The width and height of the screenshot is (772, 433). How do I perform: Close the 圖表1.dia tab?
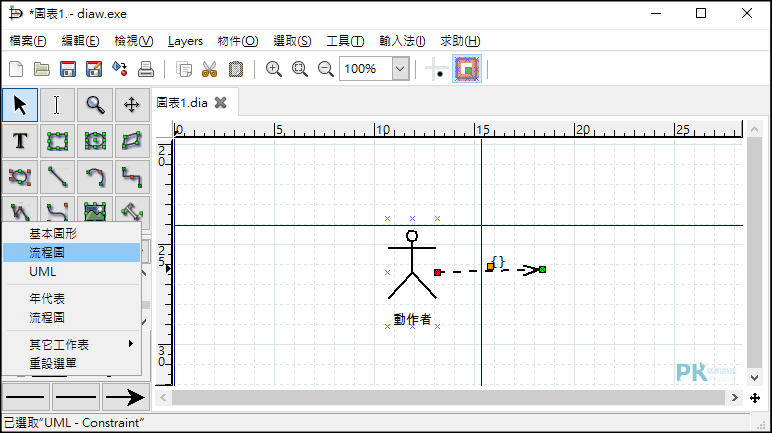click(221, 102)
